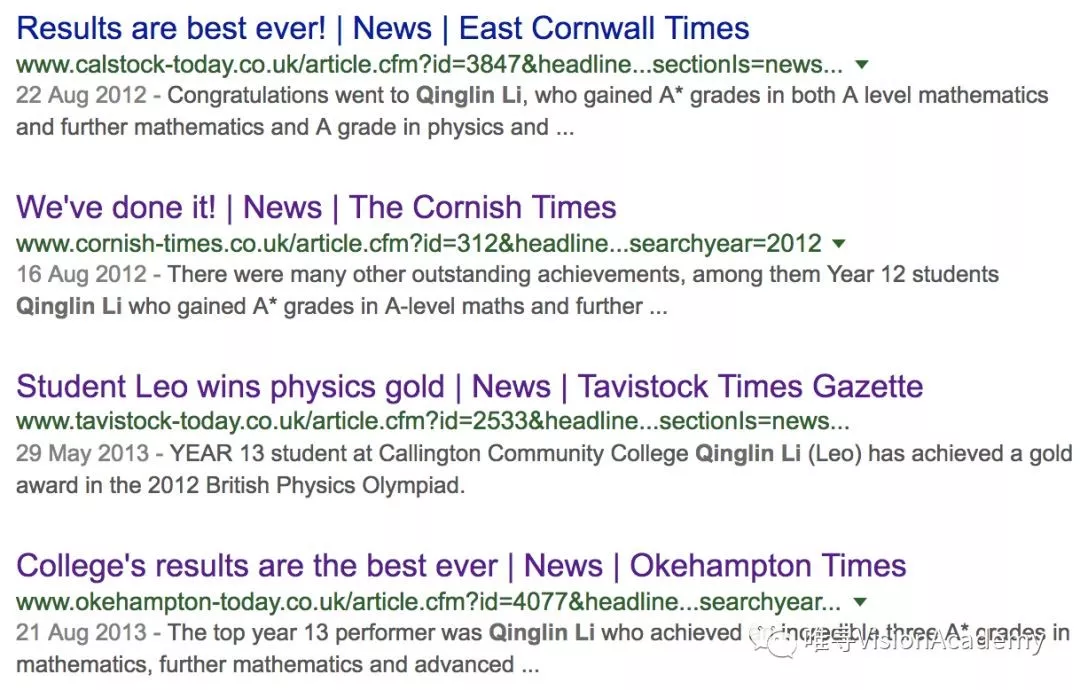Expand dropdown arrow beside cornish-times URL
This screenshot has height=690, width=1080.
839,244
